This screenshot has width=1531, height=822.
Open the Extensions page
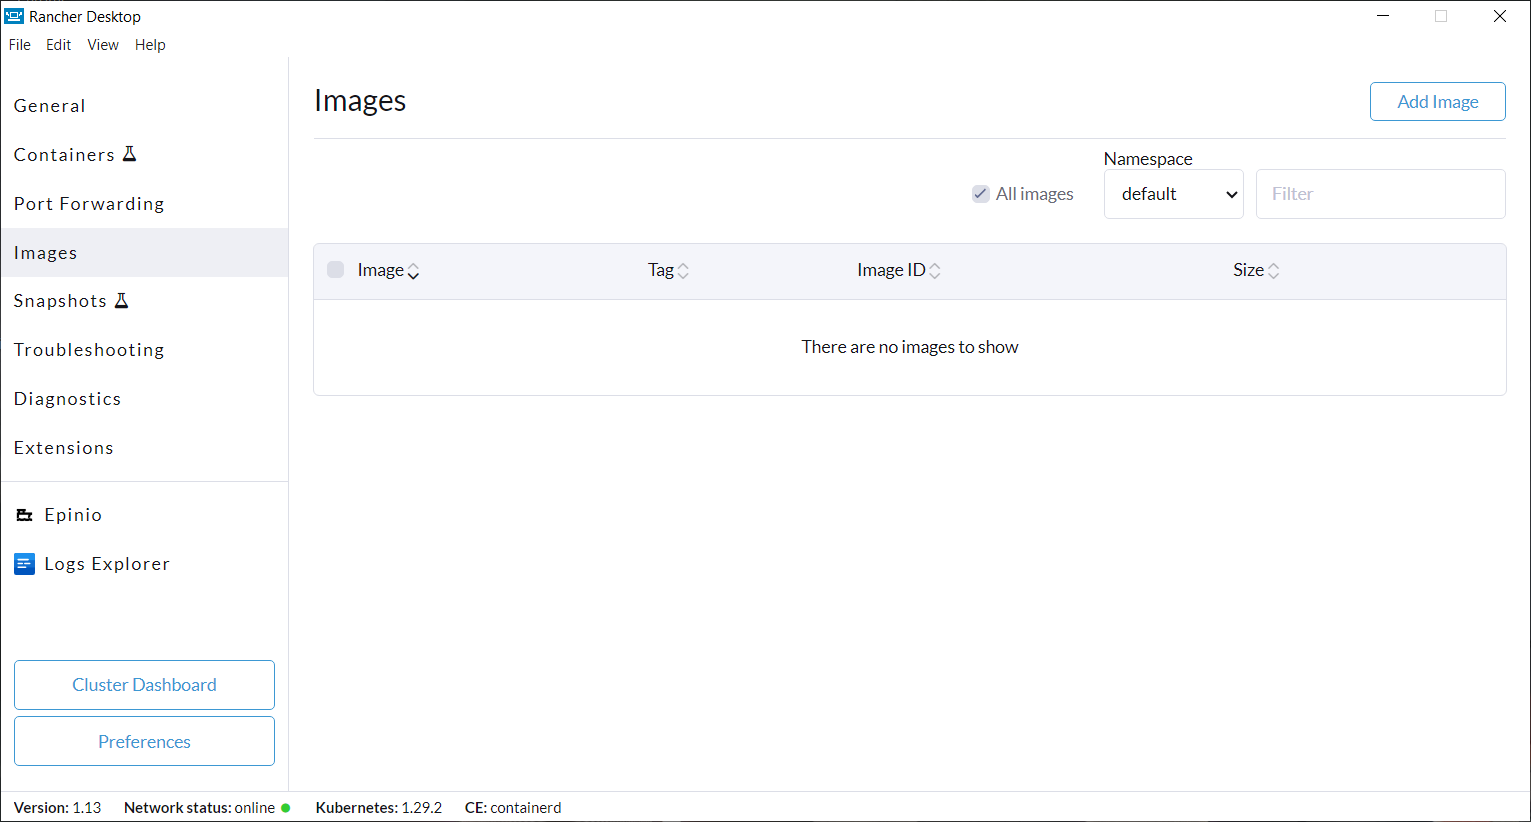[x=144, y=448]
